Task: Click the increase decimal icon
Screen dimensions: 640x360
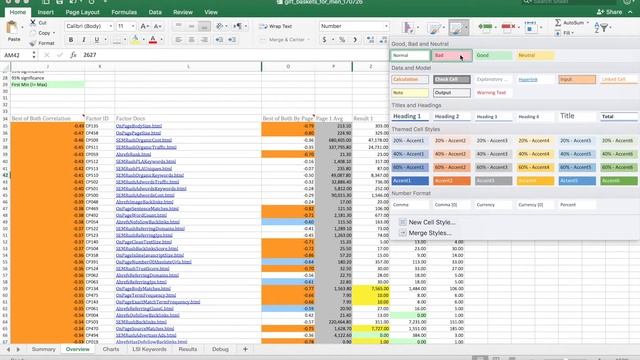Action: coord(370,40)
